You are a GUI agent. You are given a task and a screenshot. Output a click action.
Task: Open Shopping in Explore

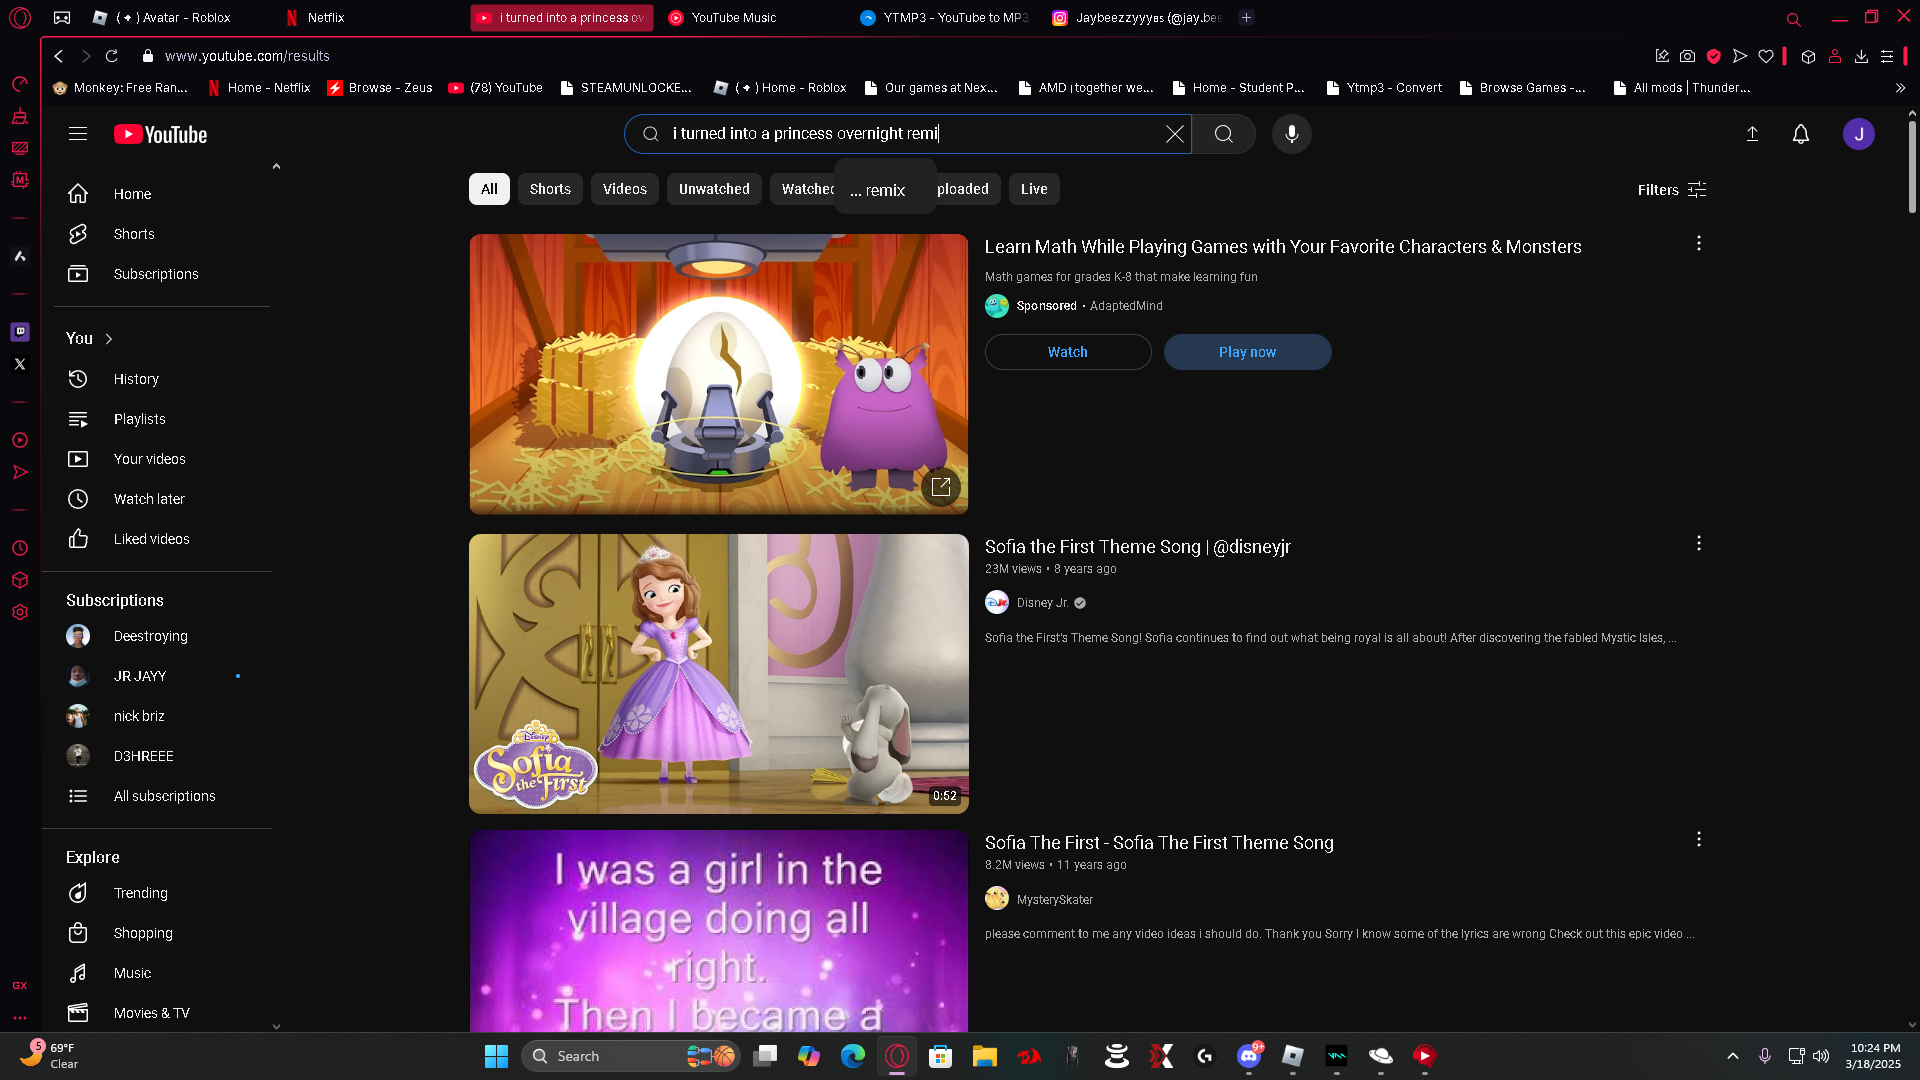click(160, 933)
